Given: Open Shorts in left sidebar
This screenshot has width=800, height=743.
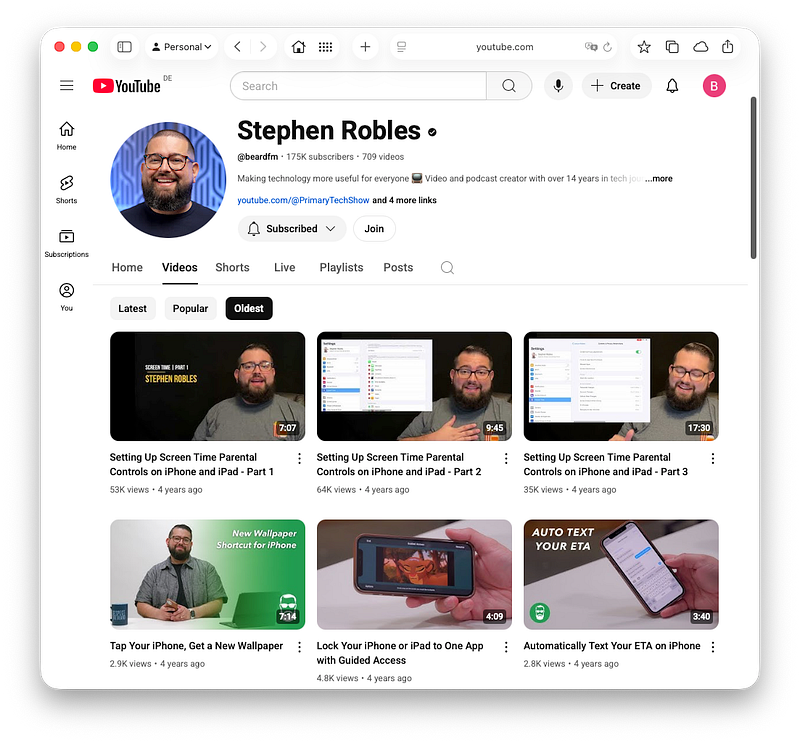Looking at the screenshot, I should pos(66,189).
